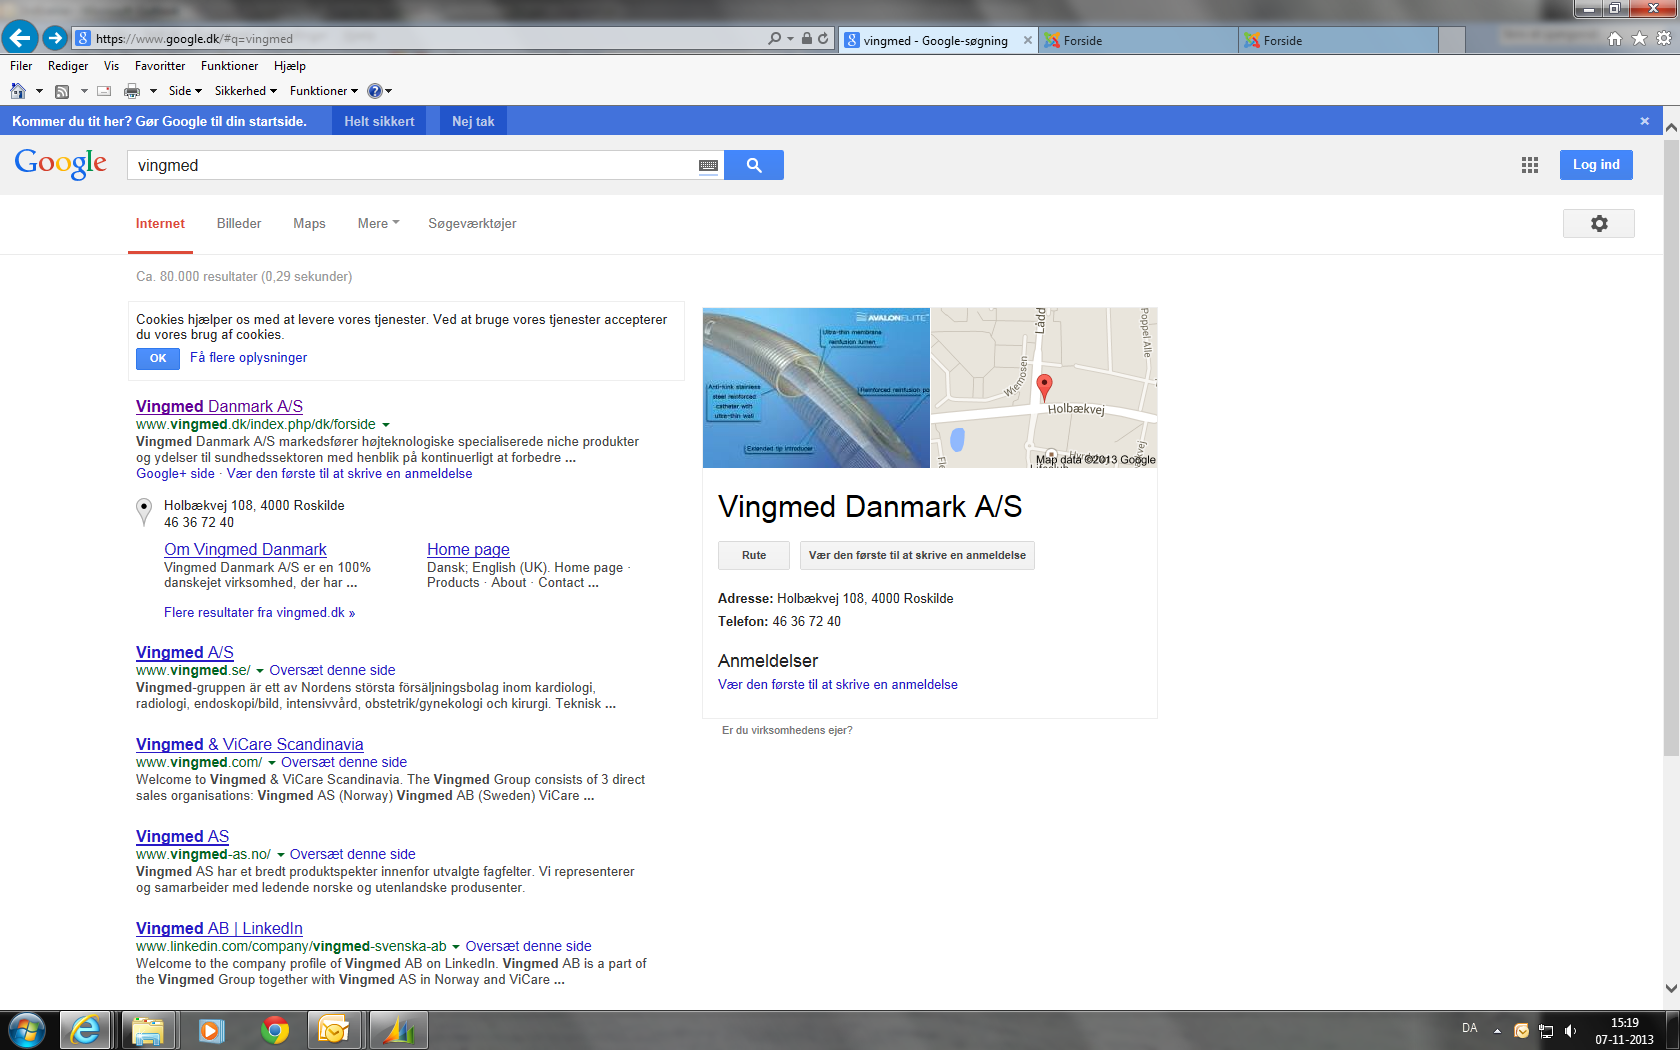Click the blue Google search magnifier button
Image resolution: width=1680 pixels, height=1050 pixels.
754,165
